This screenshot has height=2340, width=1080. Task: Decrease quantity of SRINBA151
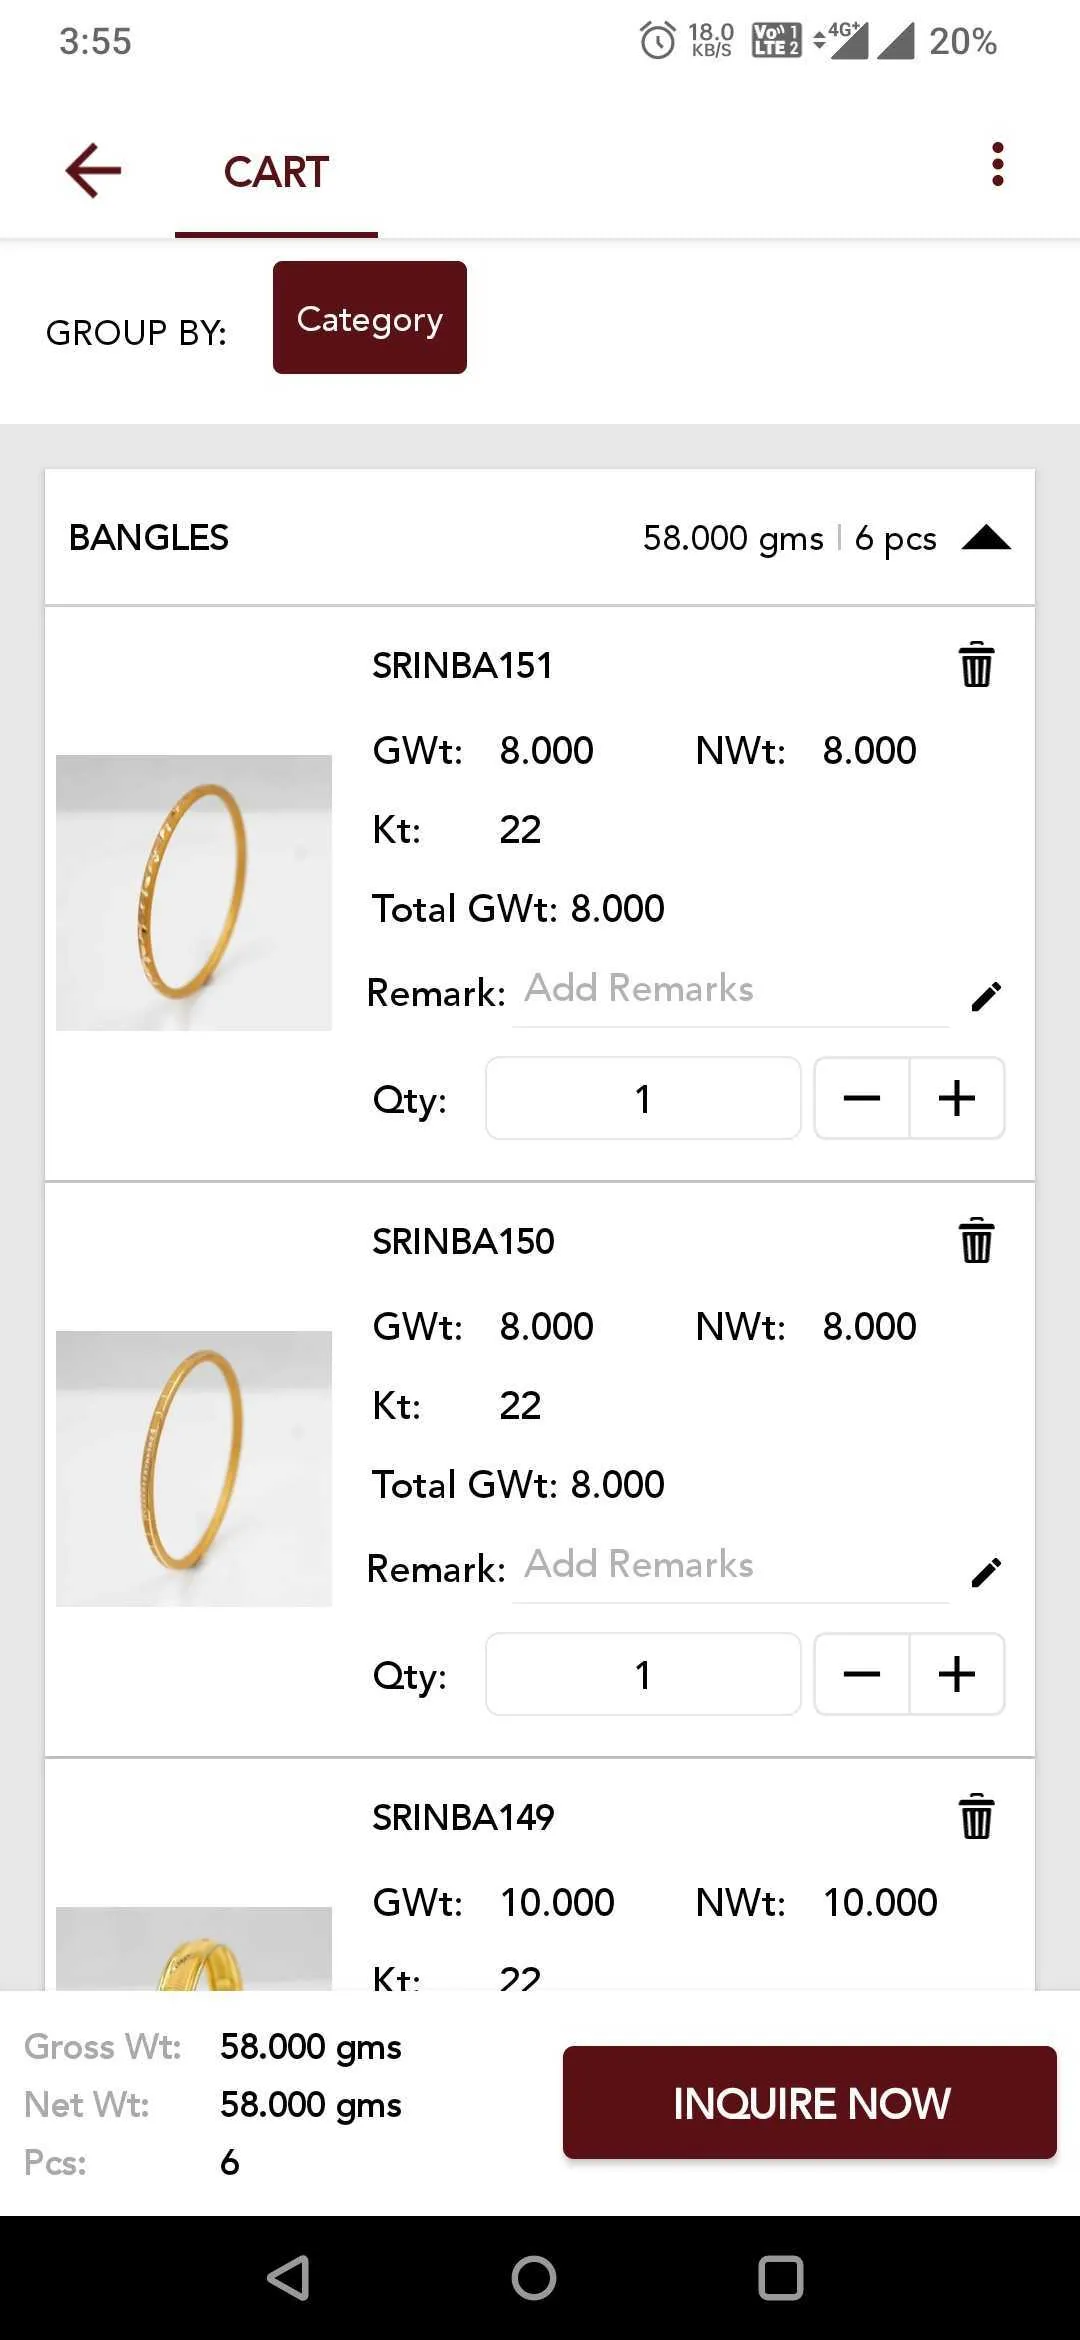(x=862, y=1098)
